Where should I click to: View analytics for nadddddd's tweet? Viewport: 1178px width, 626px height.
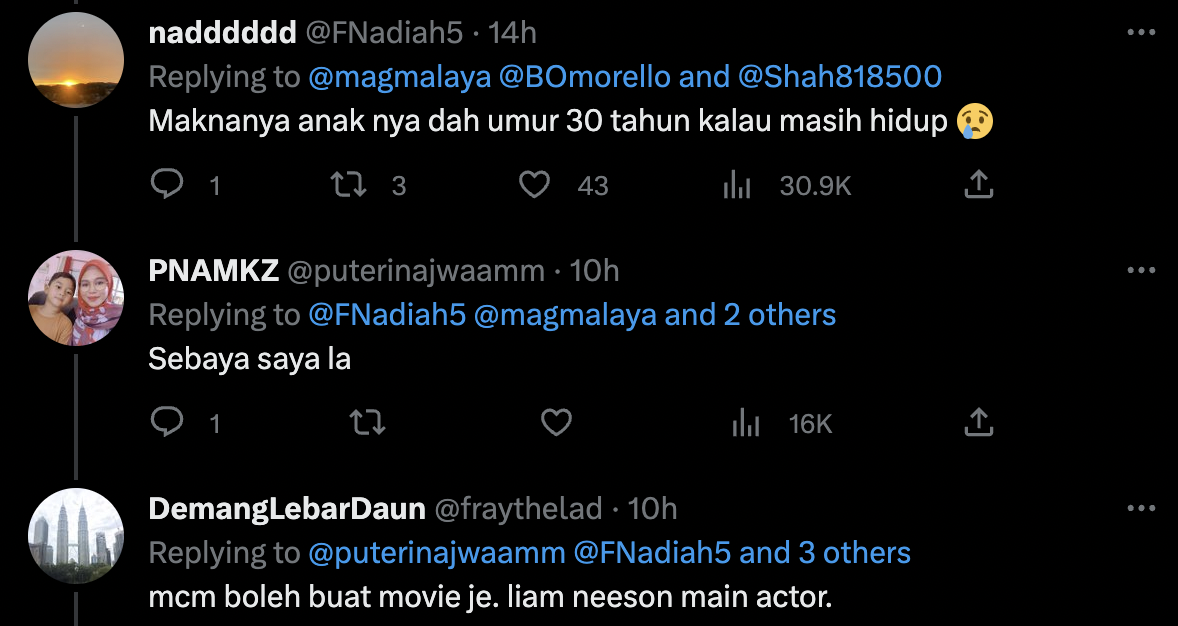[737, 184]
